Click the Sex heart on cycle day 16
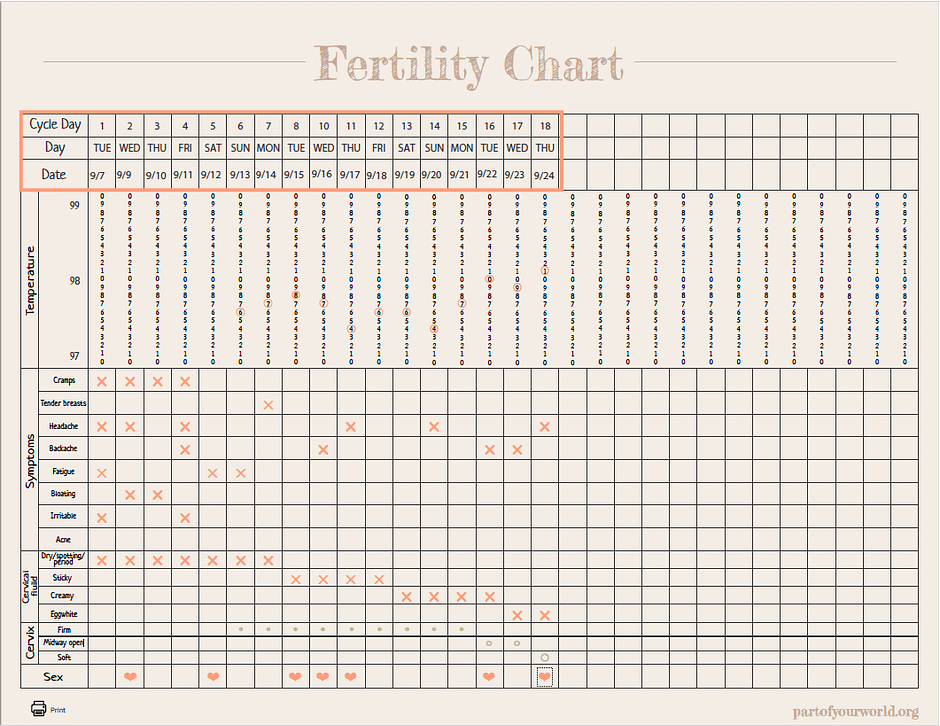Screen dimensions: 940x726 [489, 677]
